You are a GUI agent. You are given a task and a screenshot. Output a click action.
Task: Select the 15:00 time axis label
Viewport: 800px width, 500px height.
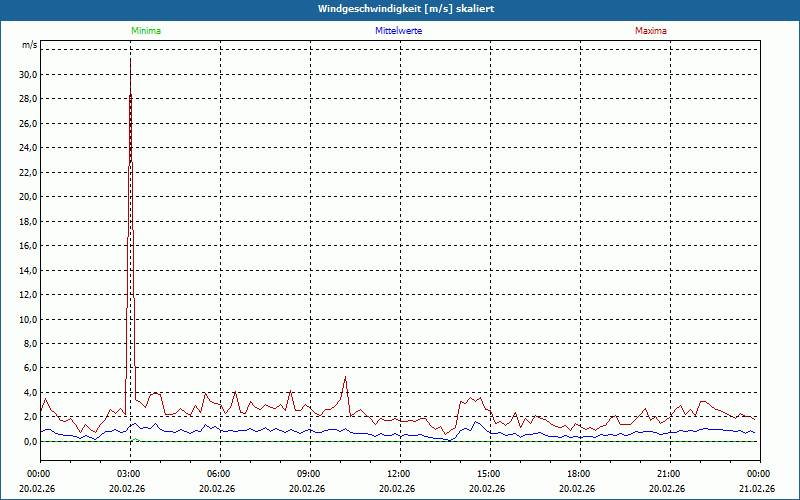(490, 474)
